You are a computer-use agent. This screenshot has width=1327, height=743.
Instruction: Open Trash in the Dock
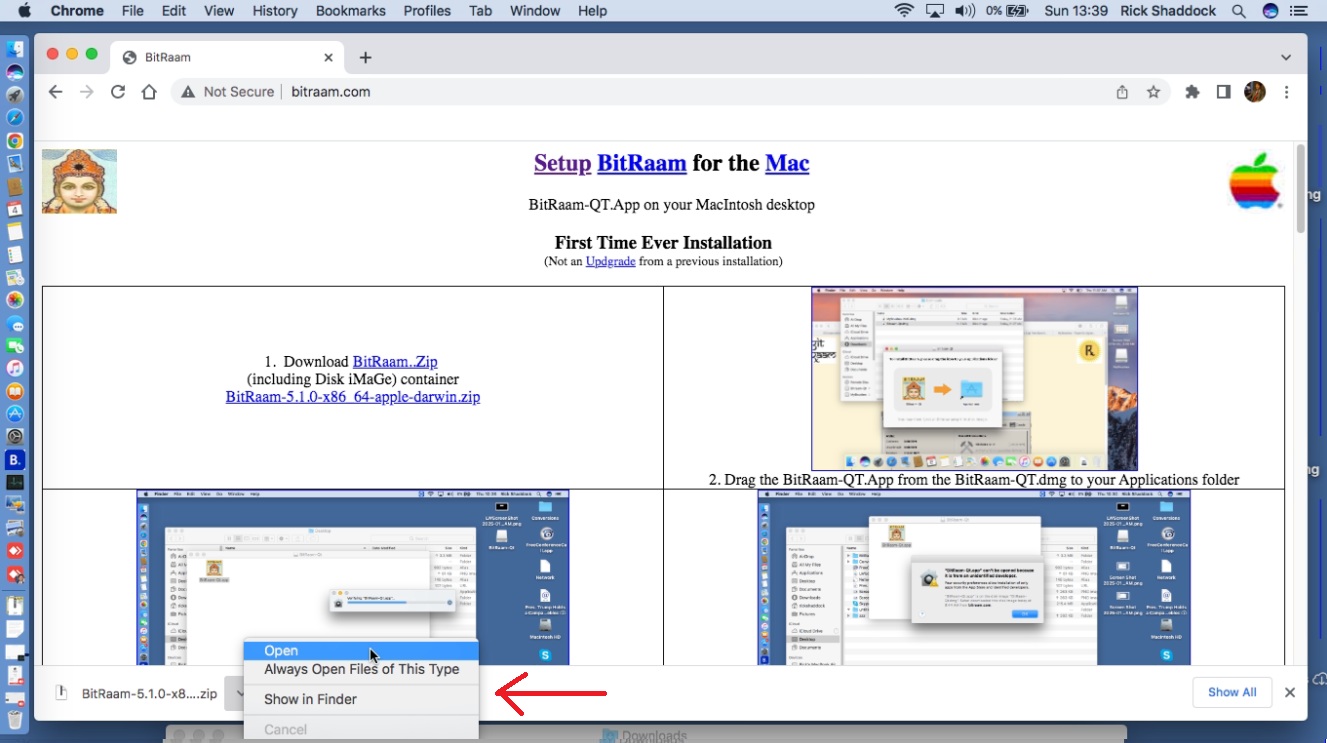(15, 720)
